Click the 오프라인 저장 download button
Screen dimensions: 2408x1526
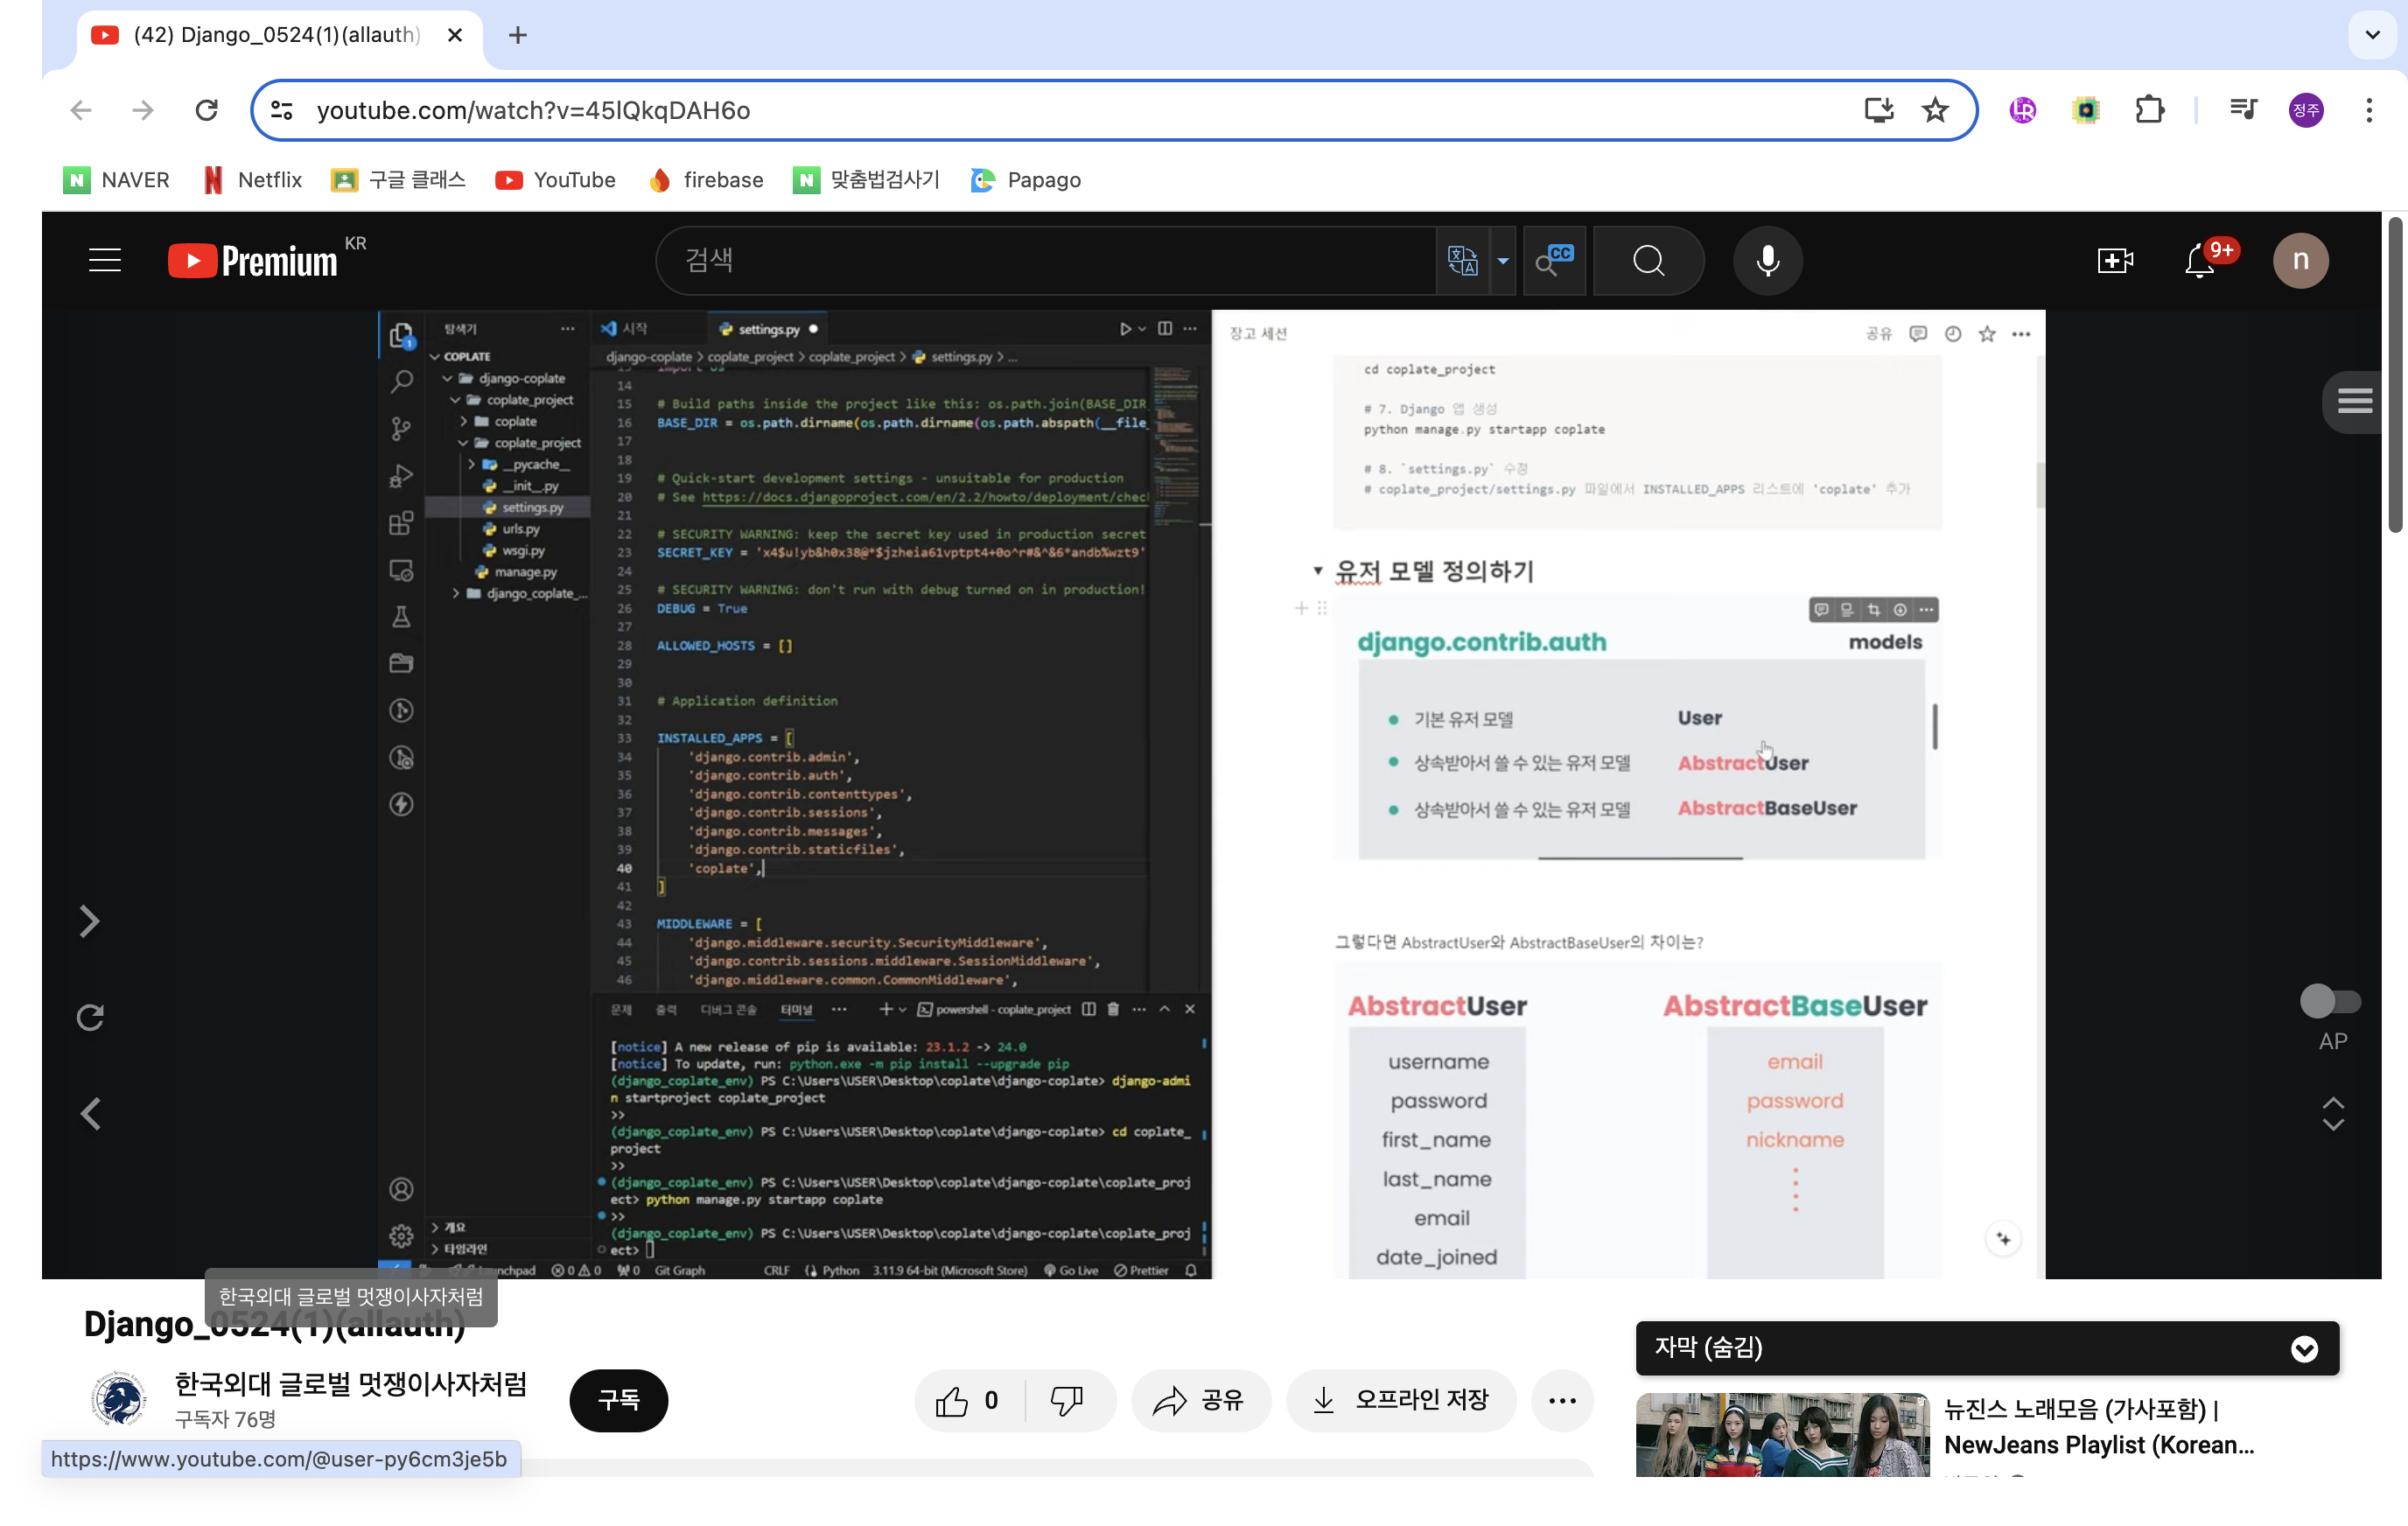(x=1401, y=1400)
